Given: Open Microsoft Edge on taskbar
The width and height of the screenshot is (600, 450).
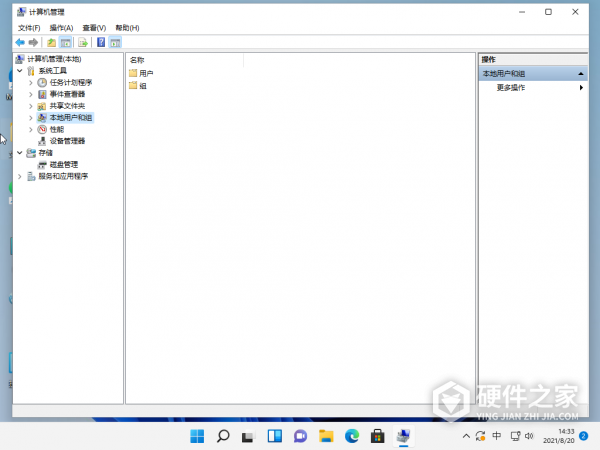Looking at the screenshot, I should click(352, 436).
